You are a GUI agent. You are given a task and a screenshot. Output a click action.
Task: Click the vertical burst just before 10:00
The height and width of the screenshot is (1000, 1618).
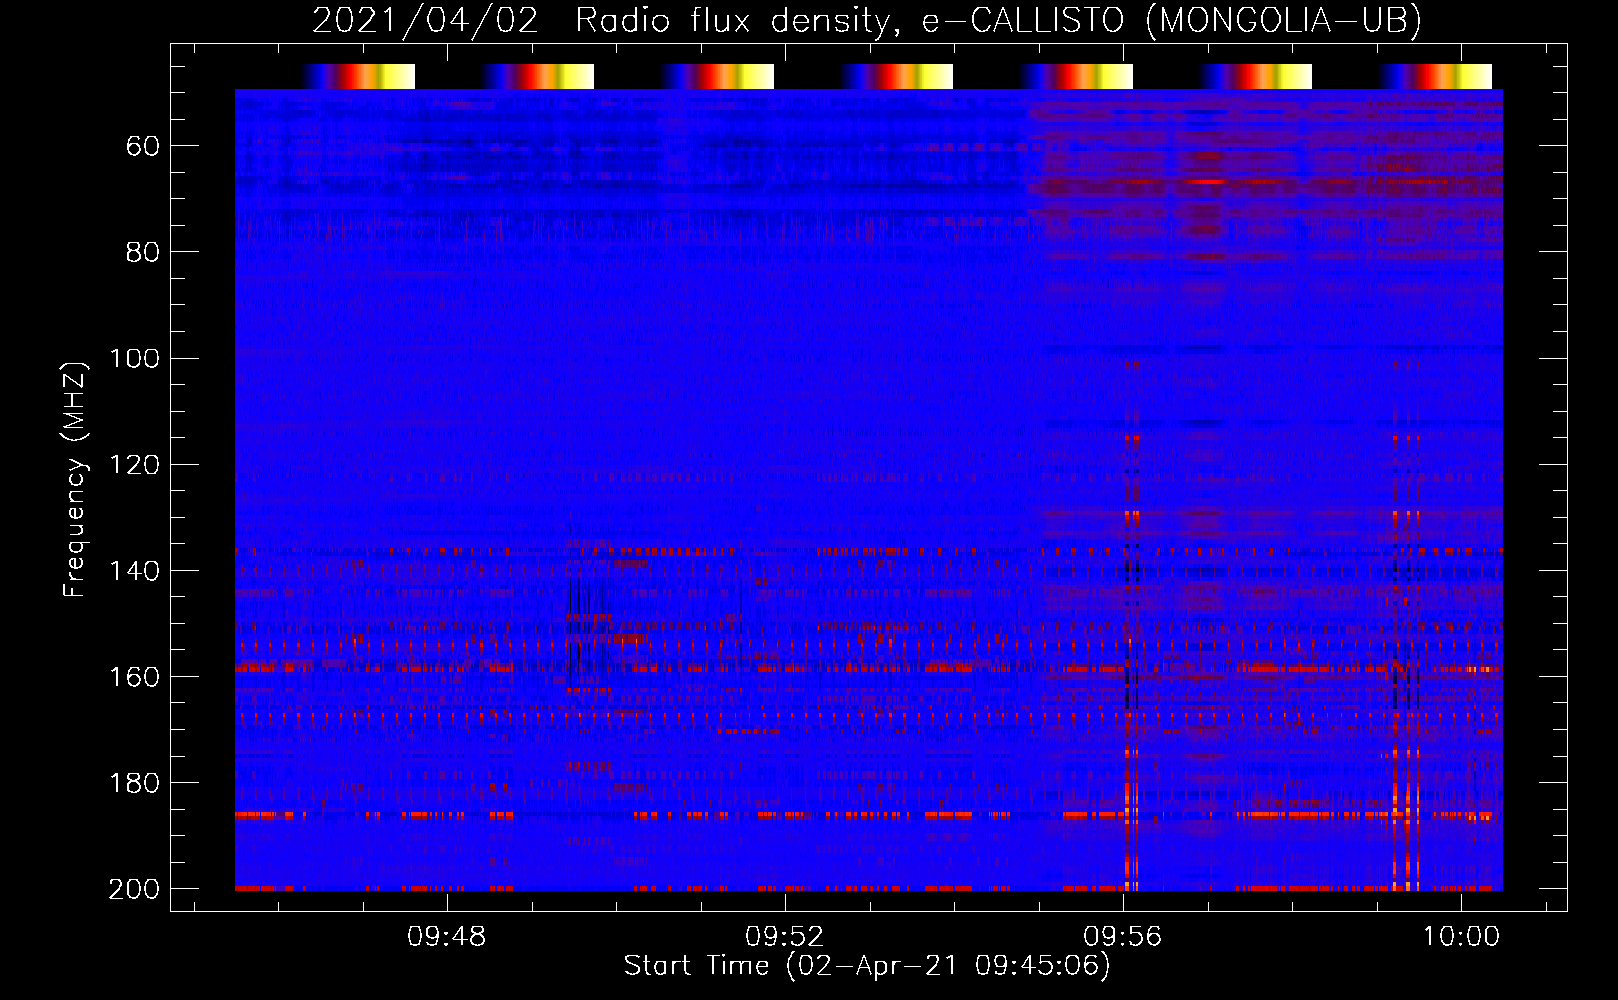pos(1406,625)
